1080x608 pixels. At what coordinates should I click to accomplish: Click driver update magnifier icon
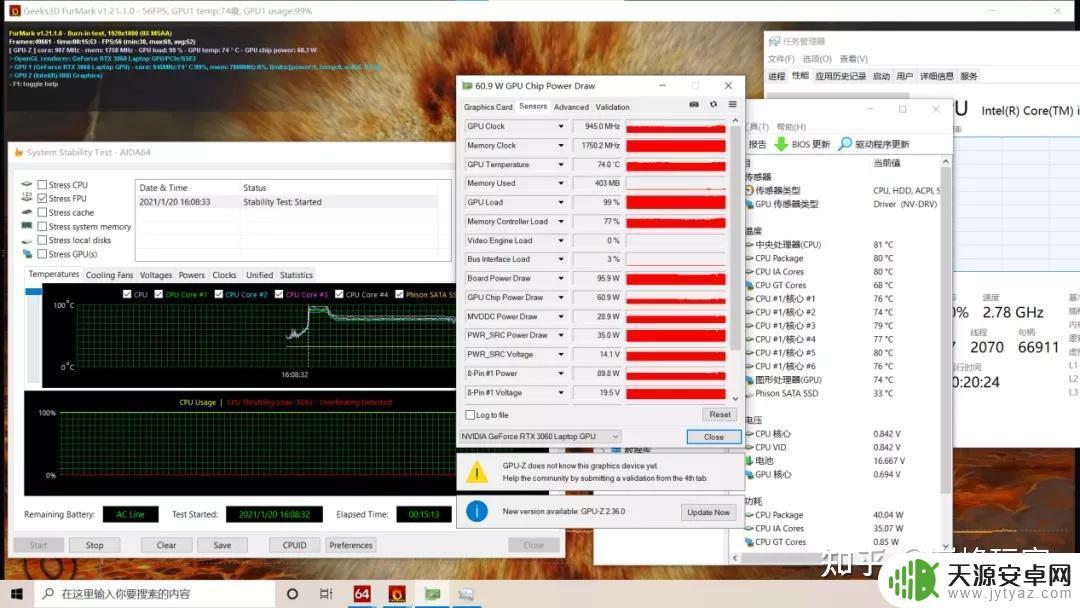click(845, 144)
